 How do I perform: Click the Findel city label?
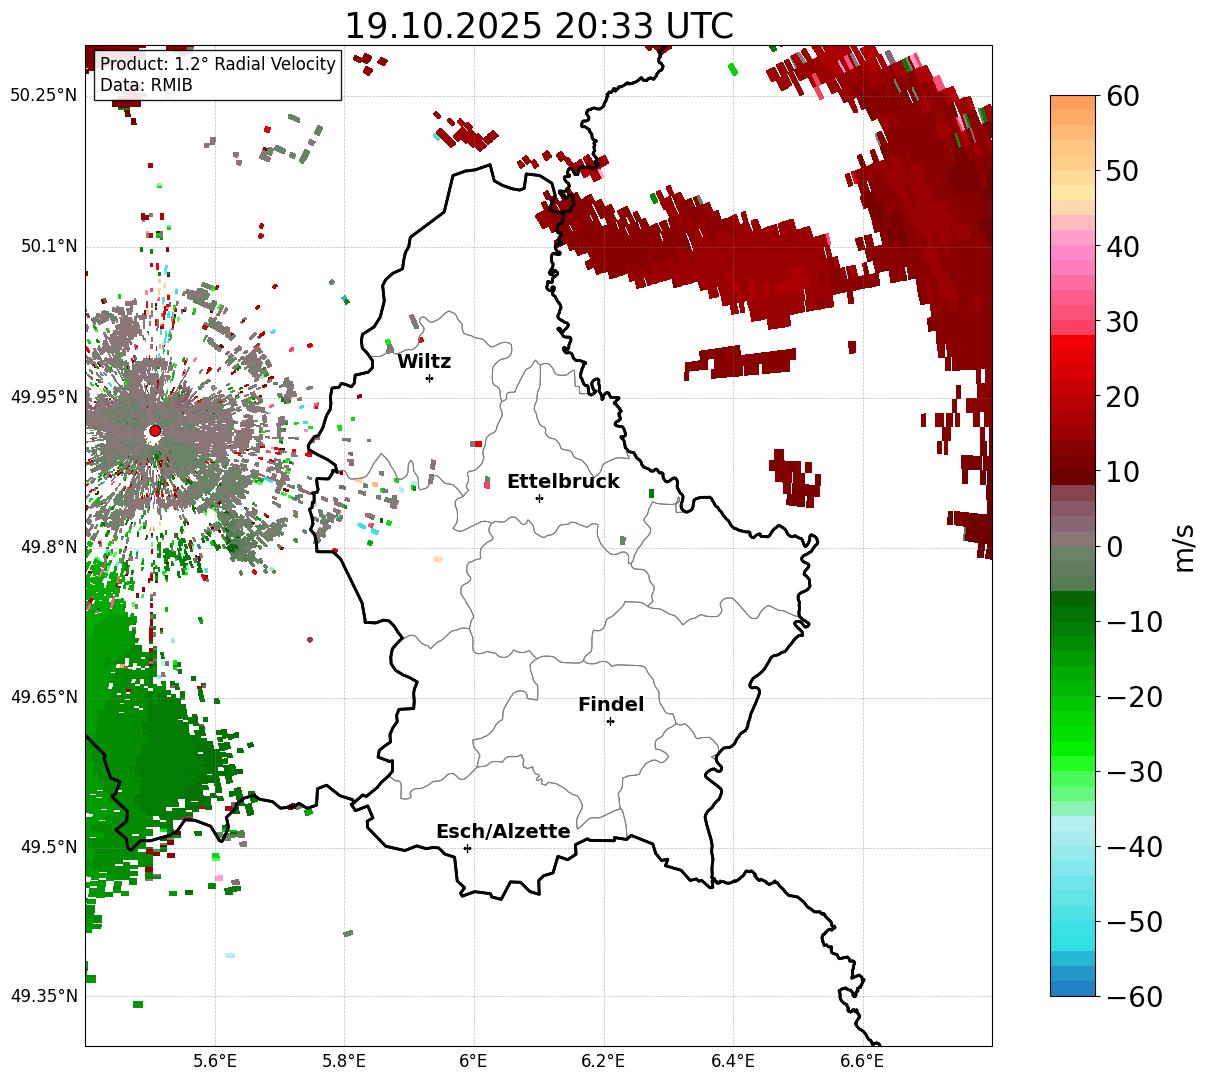click(611, 704)
